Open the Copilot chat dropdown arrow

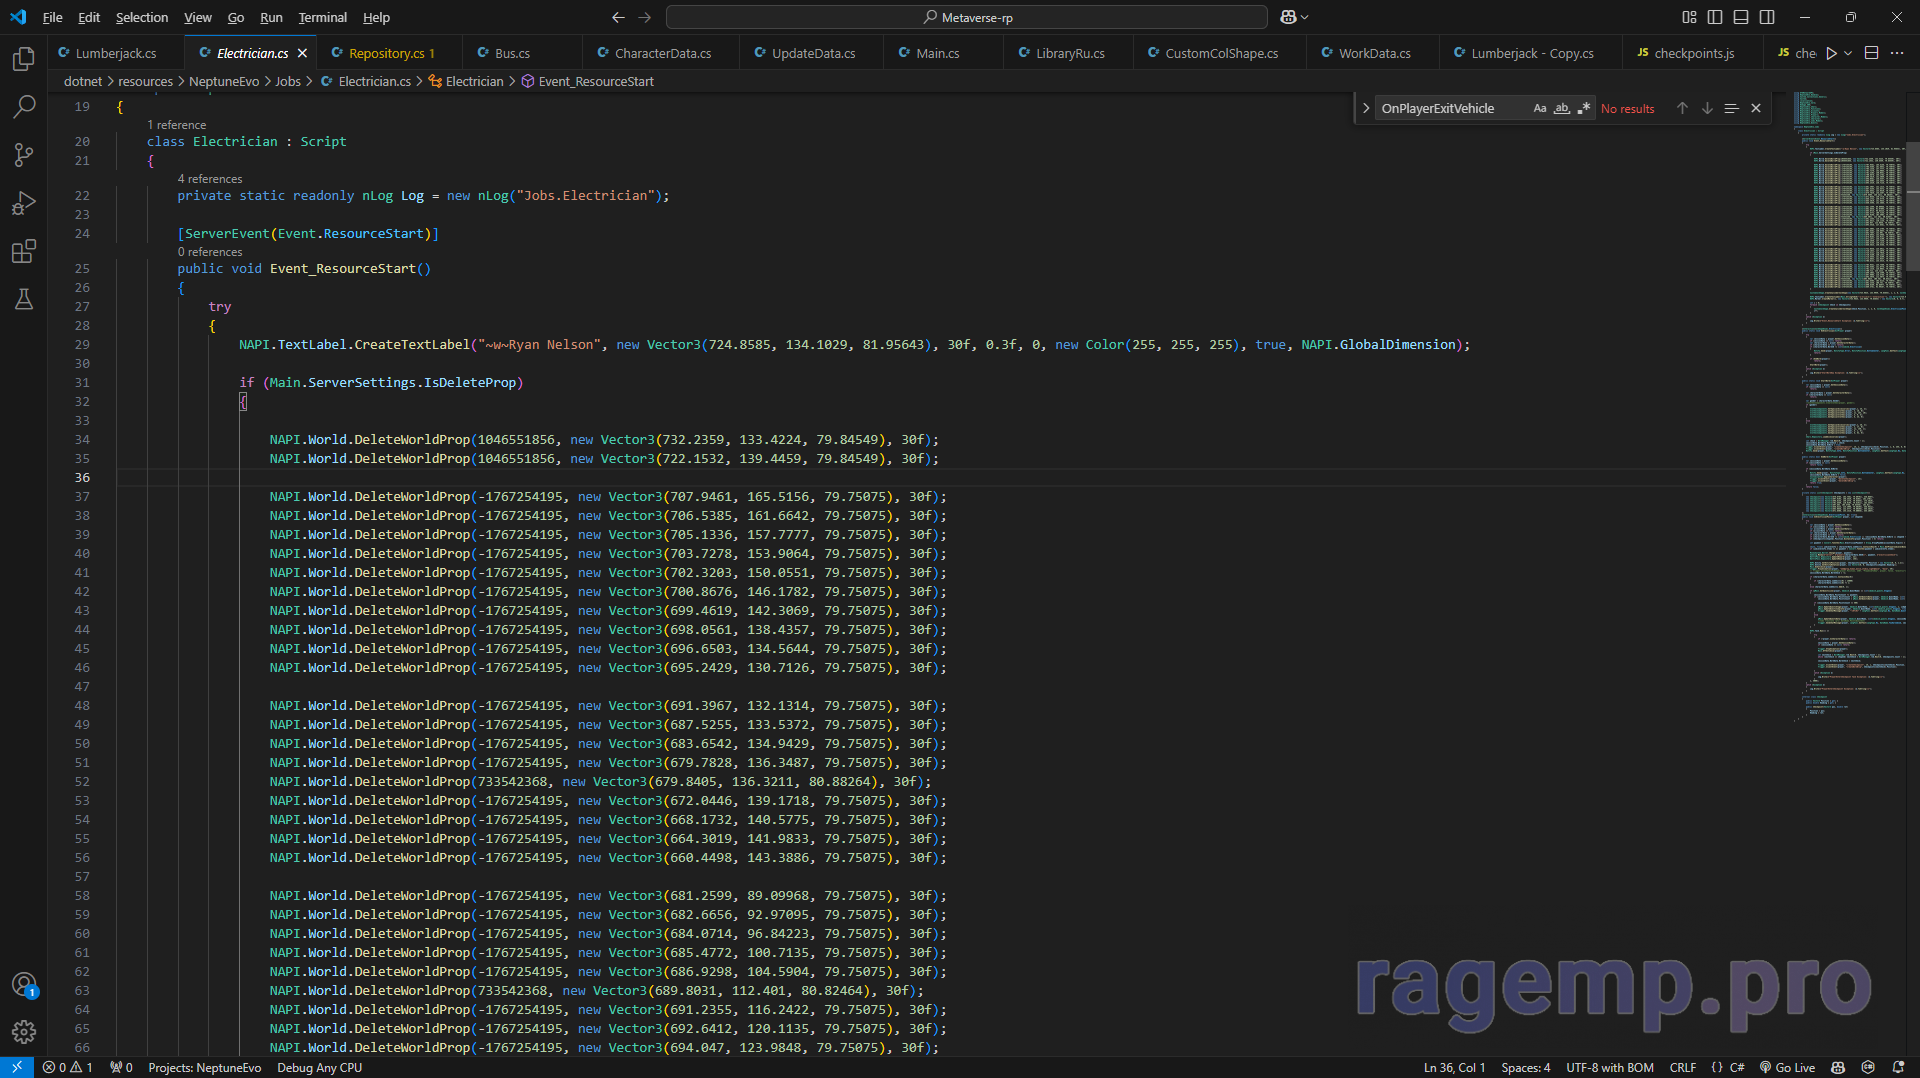[x=1305, y=17]
